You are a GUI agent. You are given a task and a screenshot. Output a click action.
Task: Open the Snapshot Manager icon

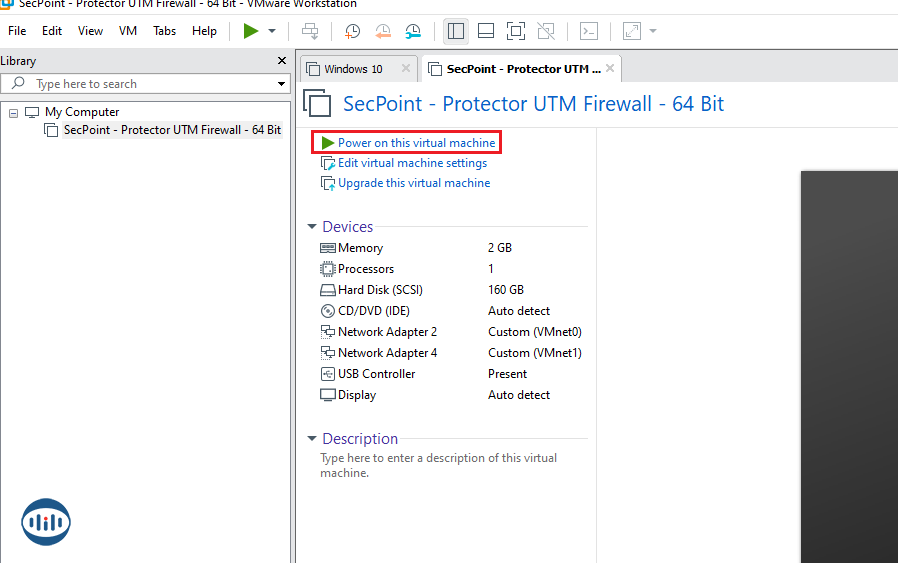414,31
